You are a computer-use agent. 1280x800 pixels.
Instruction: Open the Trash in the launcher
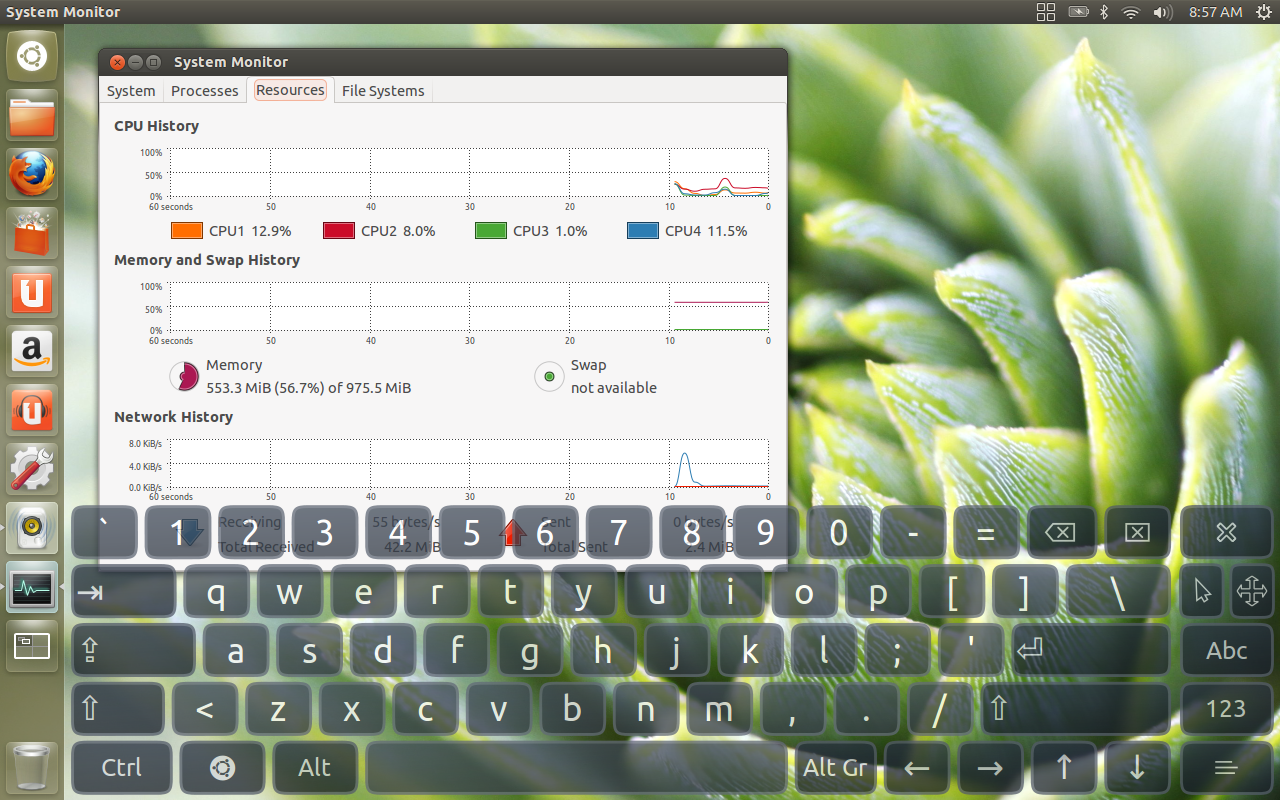pyautogui.click(x=32, y=767)
